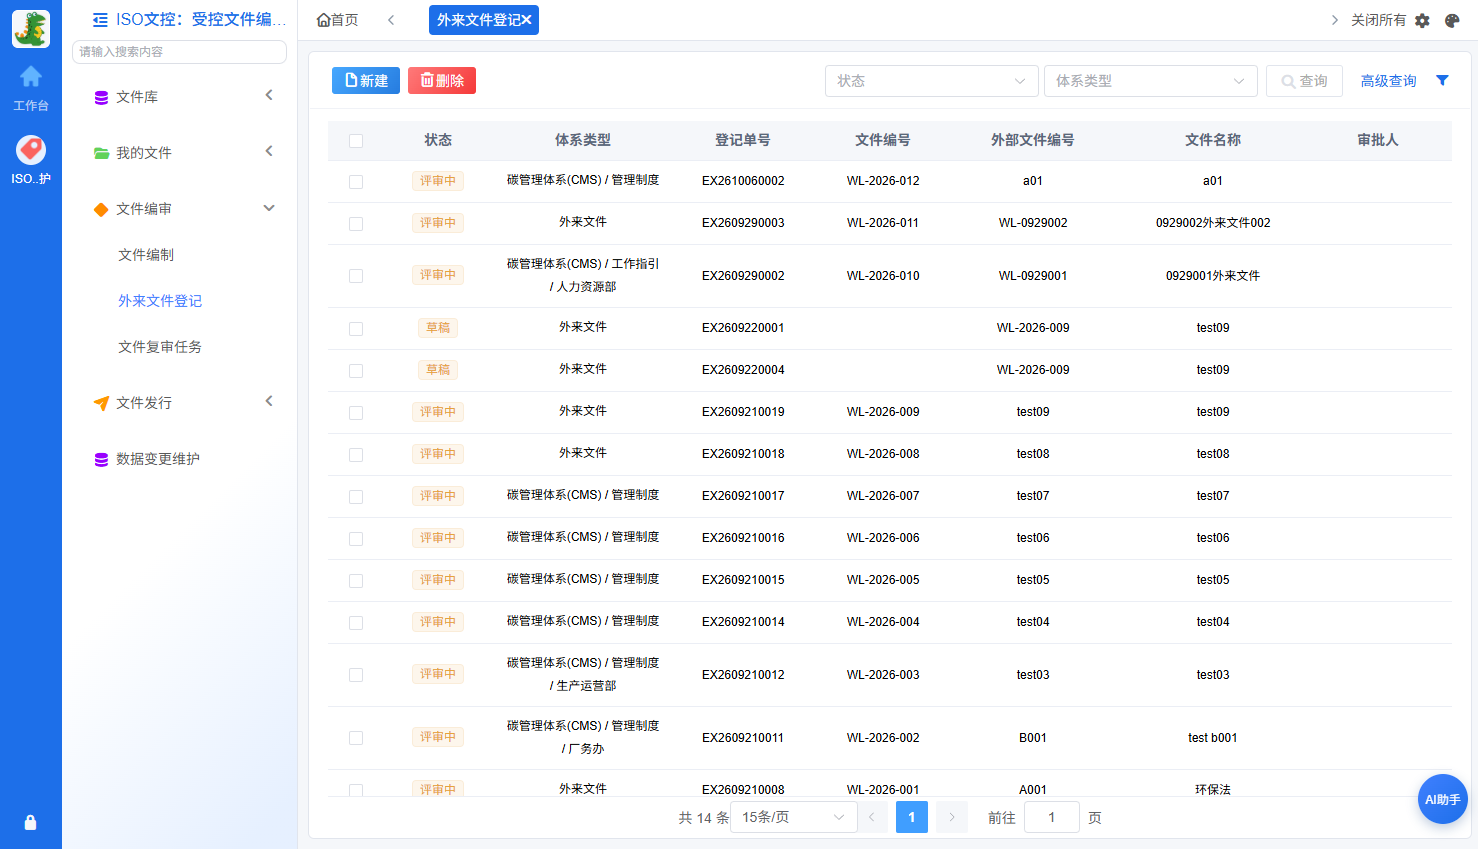Click the red 删除 button
The image size is (1478, 849).
point(442,81)
